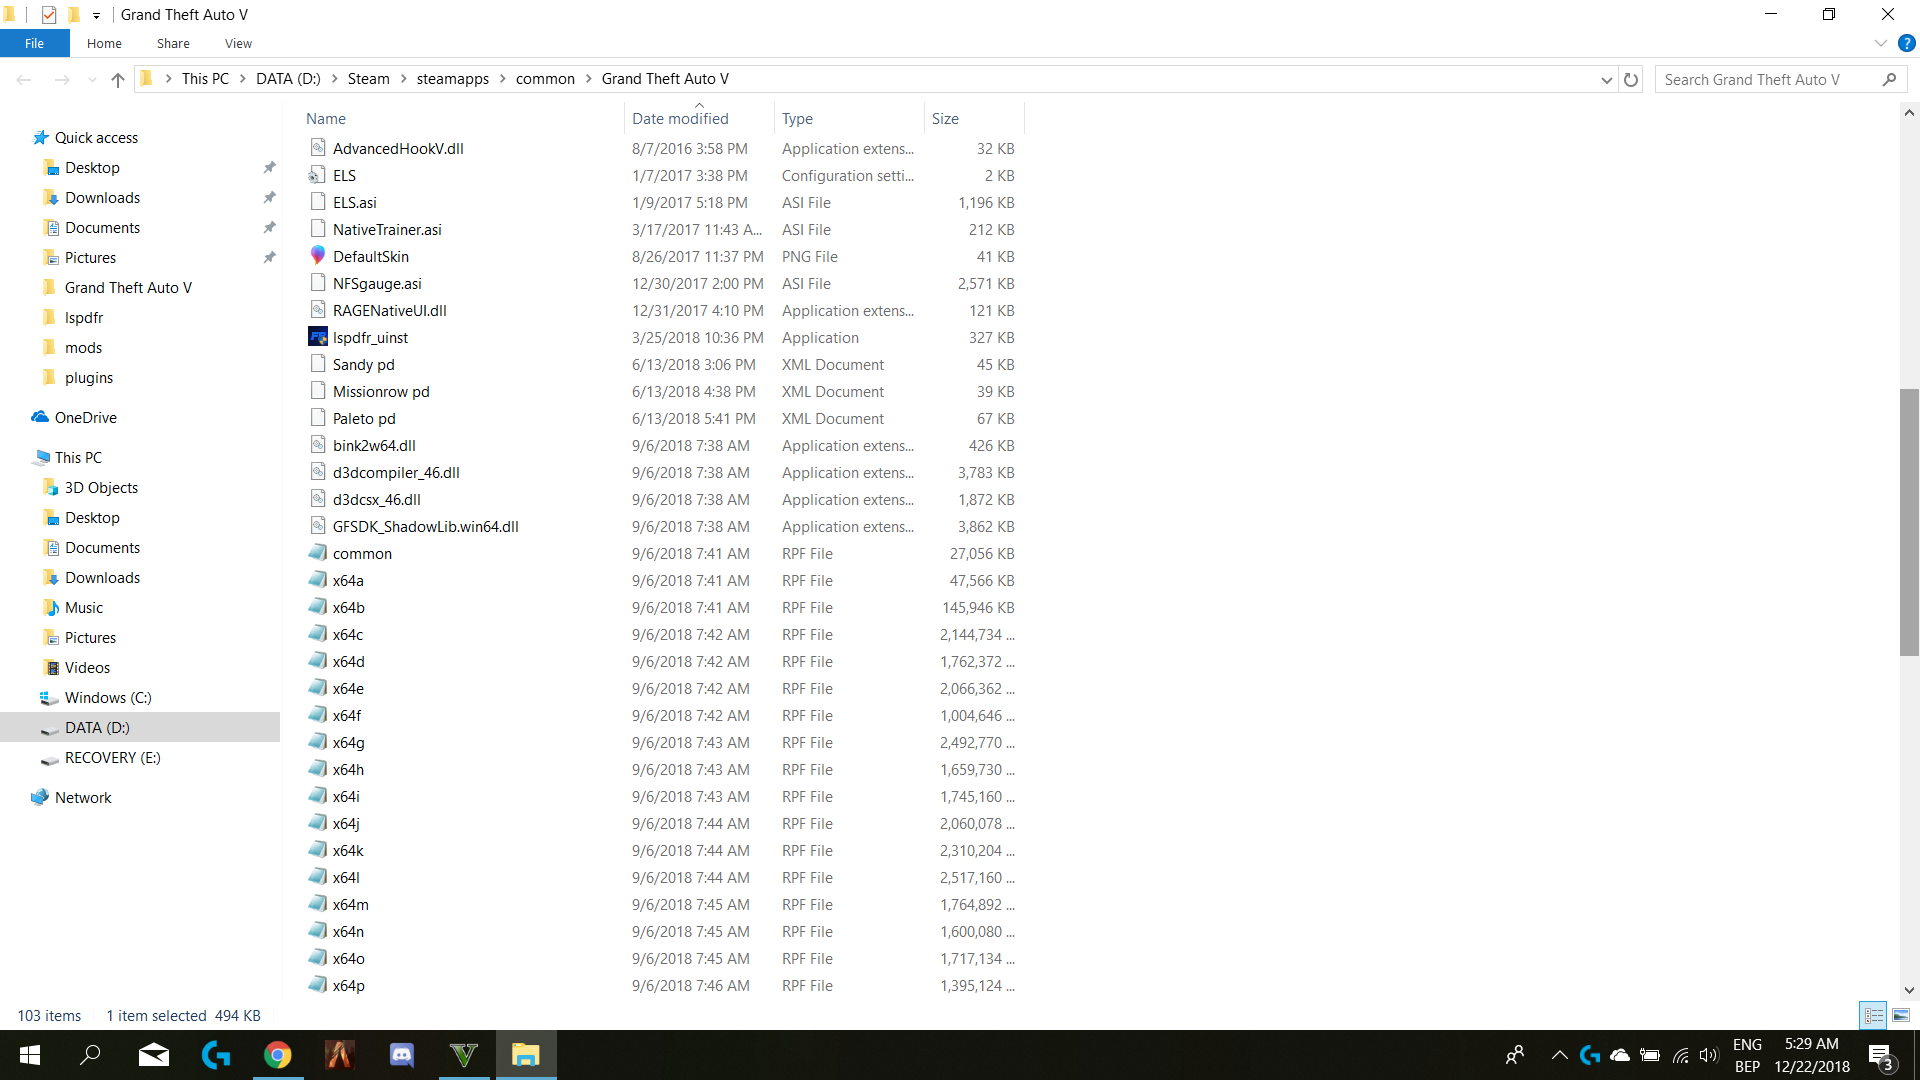Click the Quick Access Toolbar properties checkmark
1920x1080 pixels.
point(49,15)
